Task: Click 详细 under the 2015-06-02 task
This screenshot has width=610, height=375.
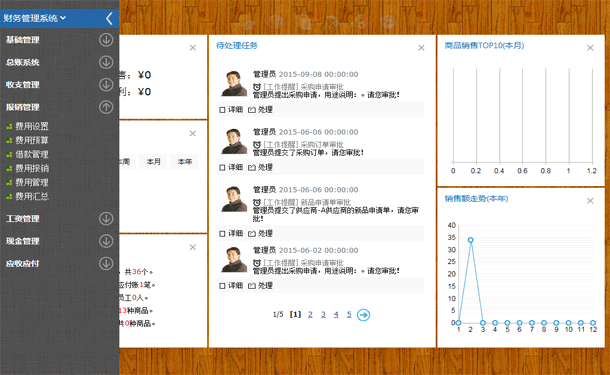Action: (x=231, y=286)
